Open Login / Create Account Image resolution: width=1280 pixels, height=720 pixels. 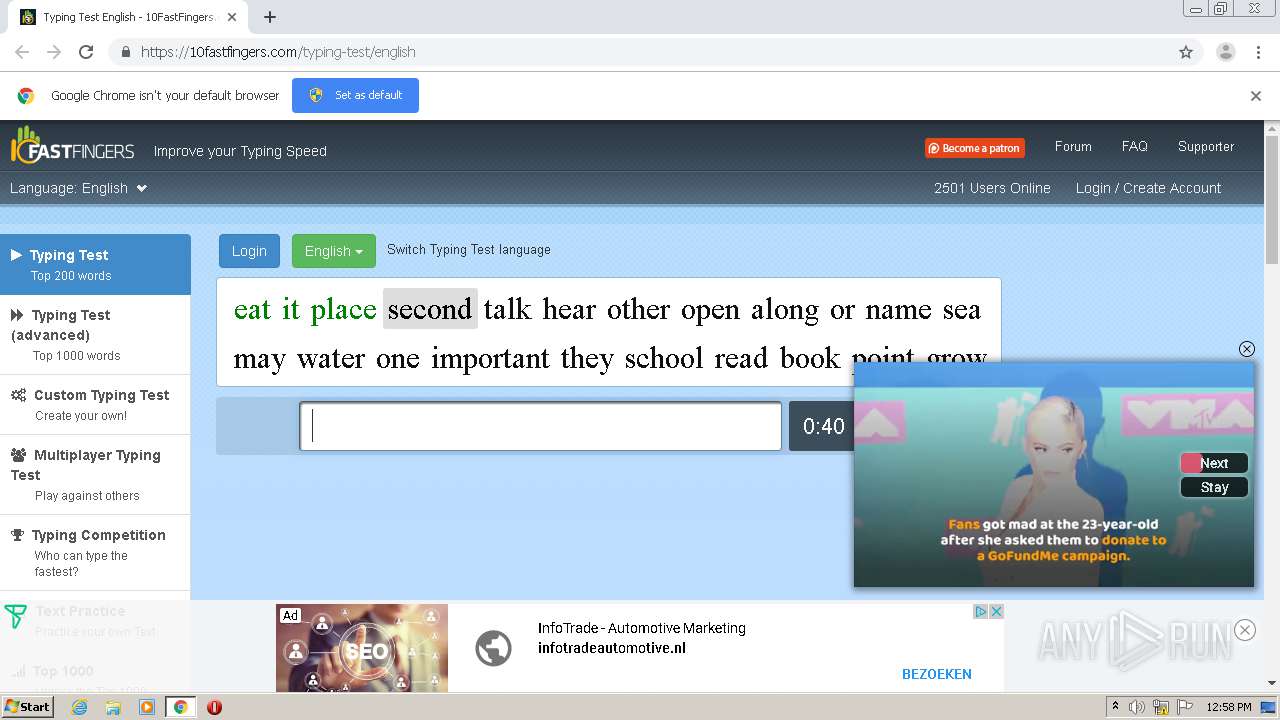[1148, 188]
